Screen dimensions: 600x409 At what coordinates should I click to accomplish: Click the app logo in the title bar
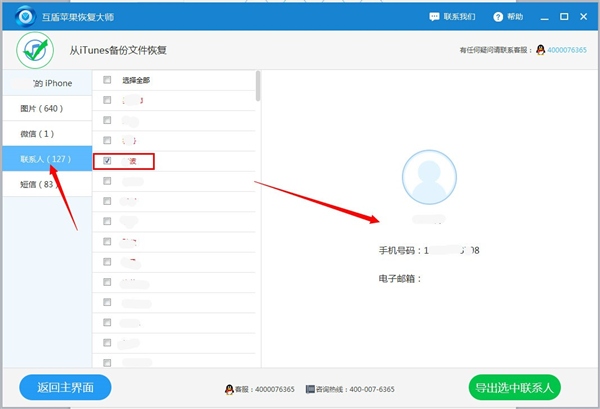click(26, 16)
